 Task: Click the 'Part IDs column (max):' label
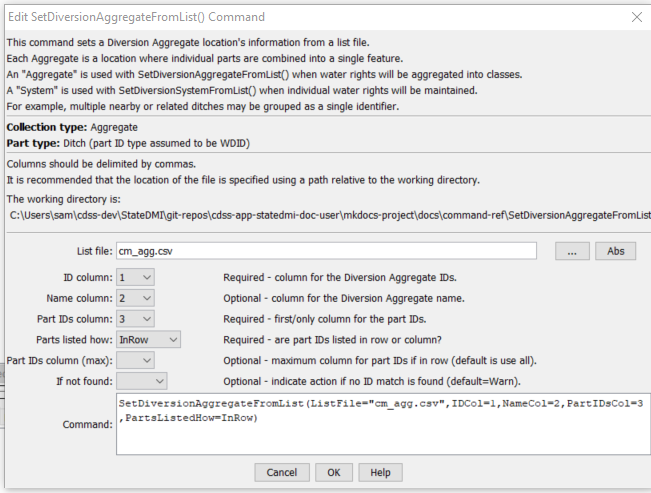59,361
